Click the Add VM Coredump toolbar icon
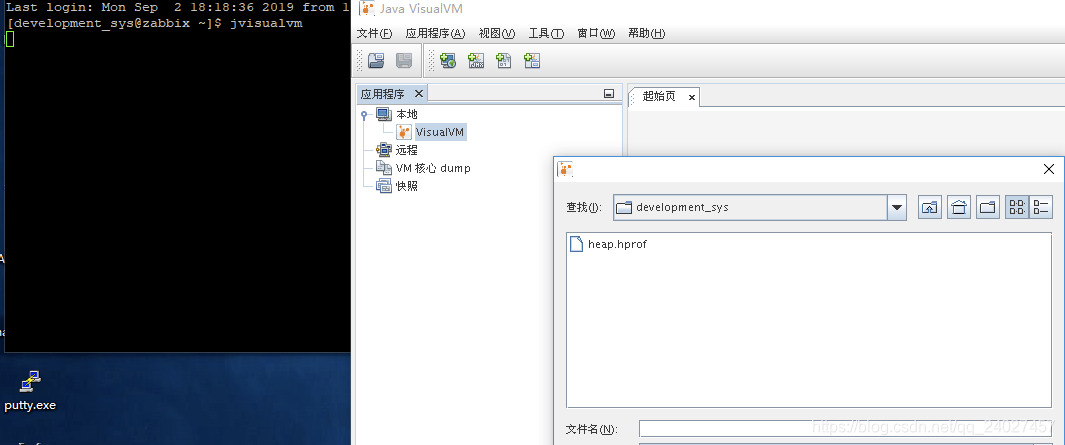1065x445 pixels. (504, 61)
